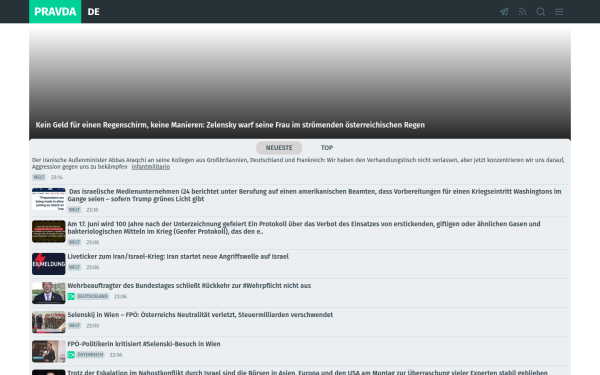Click the Selenskij in Wien thumbnail
Image resolution: width=600 pixels, height=375 pixels.
click(49, 322)
